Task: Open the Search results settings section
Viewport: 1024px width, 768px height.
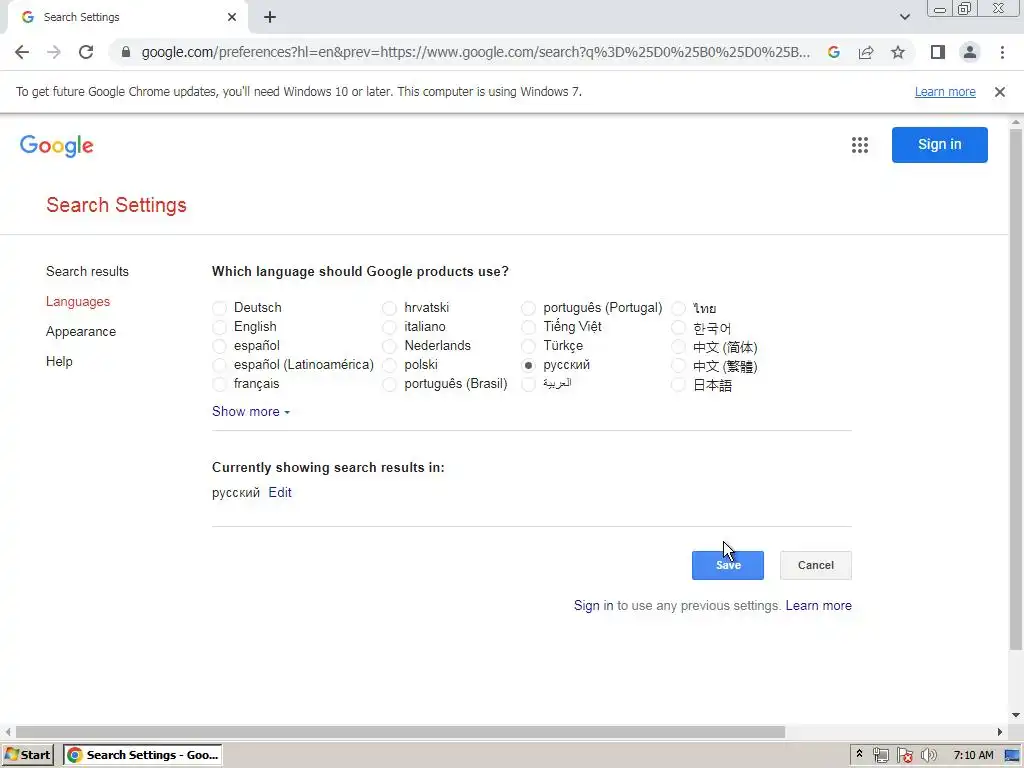Action: pyautogui.click(x=88, y=272)
